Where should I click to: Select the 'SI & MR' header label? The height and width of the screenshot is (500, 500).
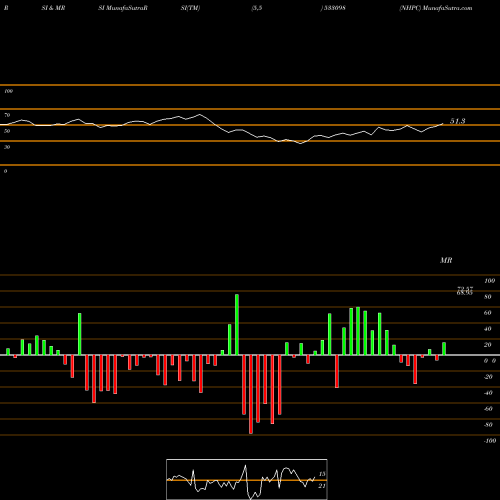[53, 8]
